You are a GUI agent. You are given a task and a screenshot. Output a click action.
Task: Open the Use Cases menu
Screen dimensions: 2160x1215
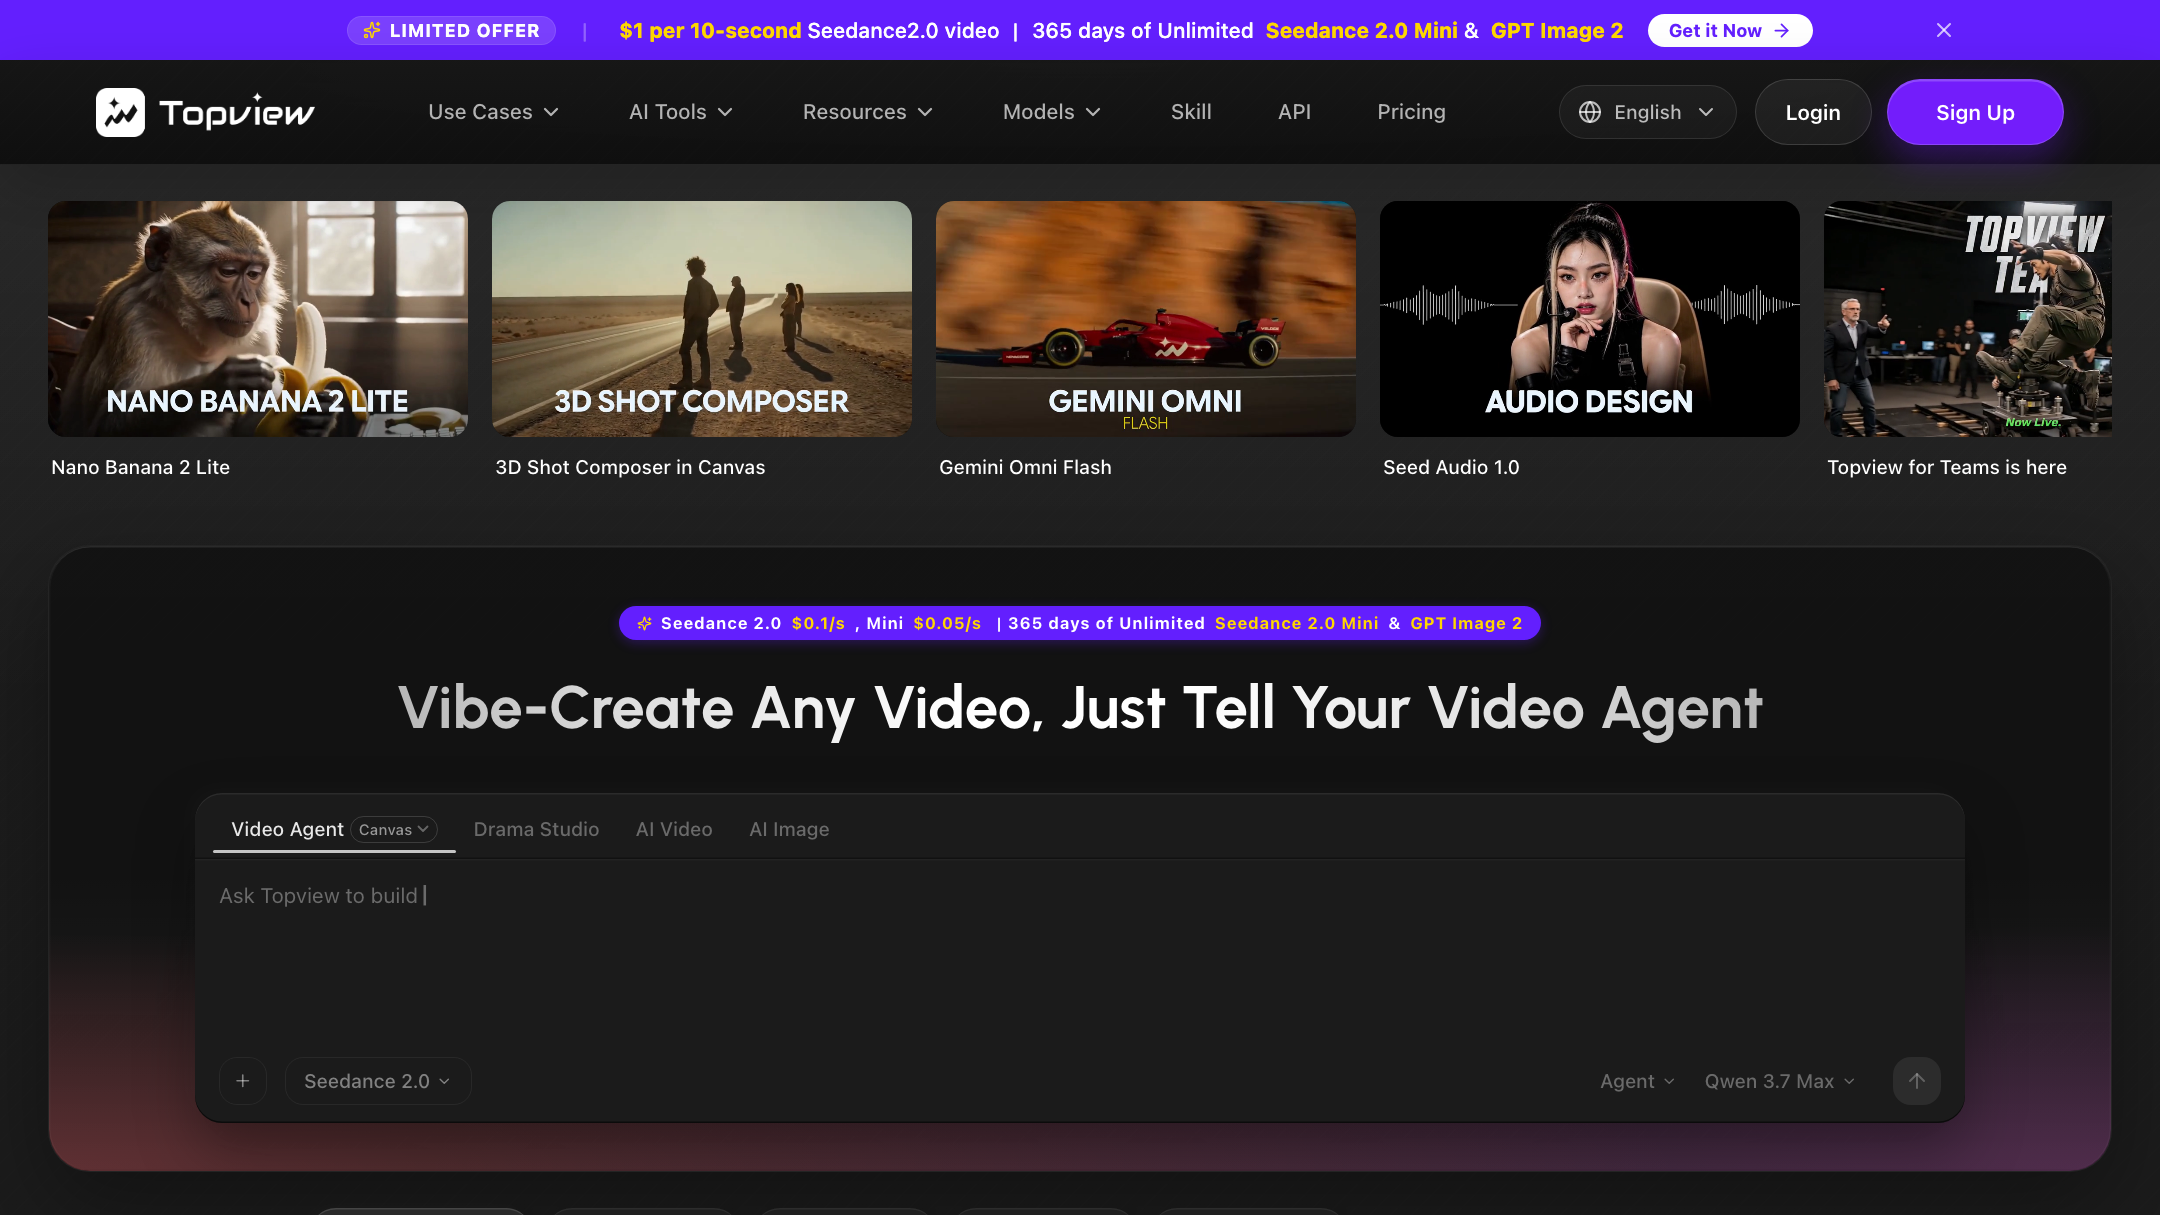[x=493, y=112]
